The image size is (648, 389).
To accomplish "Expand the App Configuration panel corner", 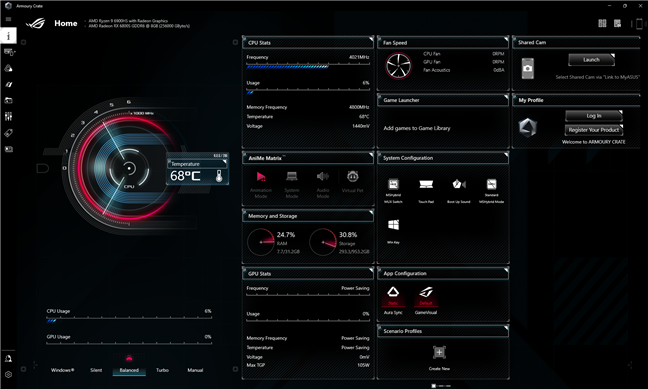I will coord(506,270).
